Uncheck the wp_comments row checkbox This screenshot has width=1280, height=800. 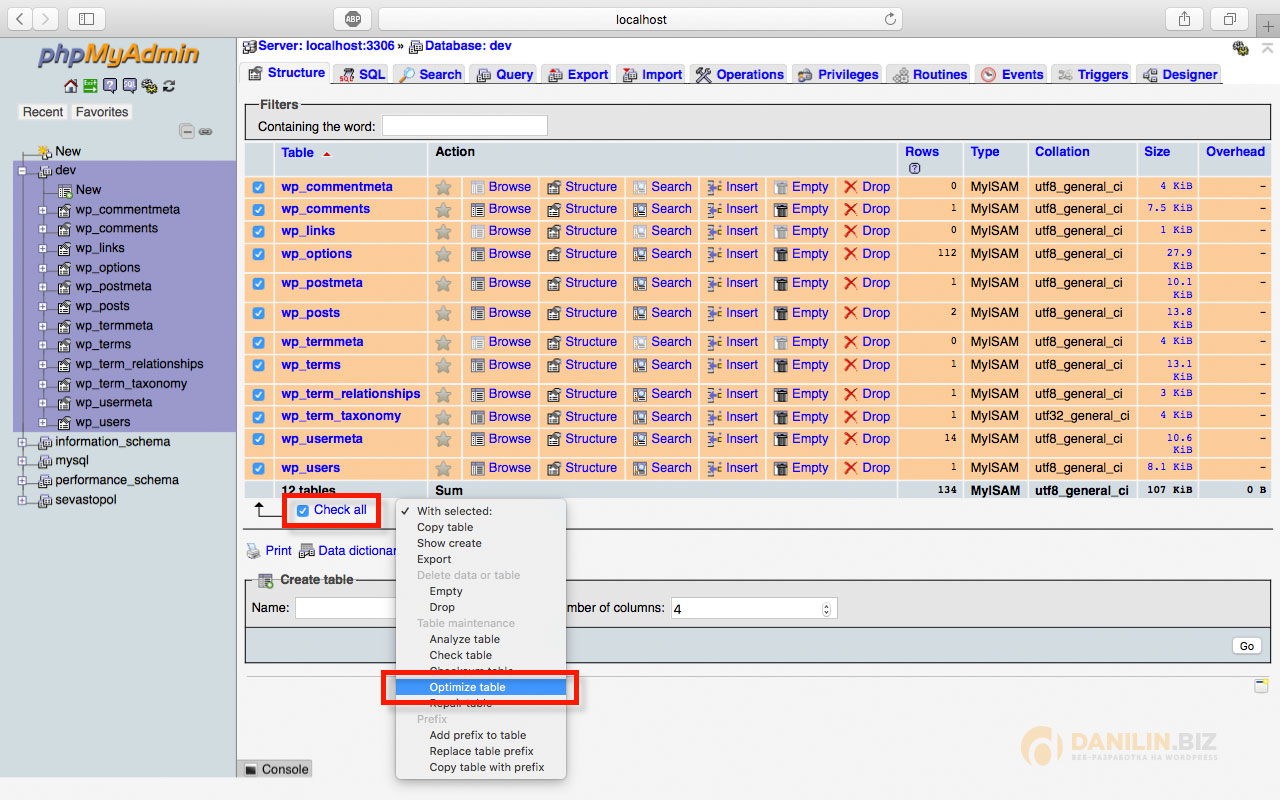tap(258, 209)
